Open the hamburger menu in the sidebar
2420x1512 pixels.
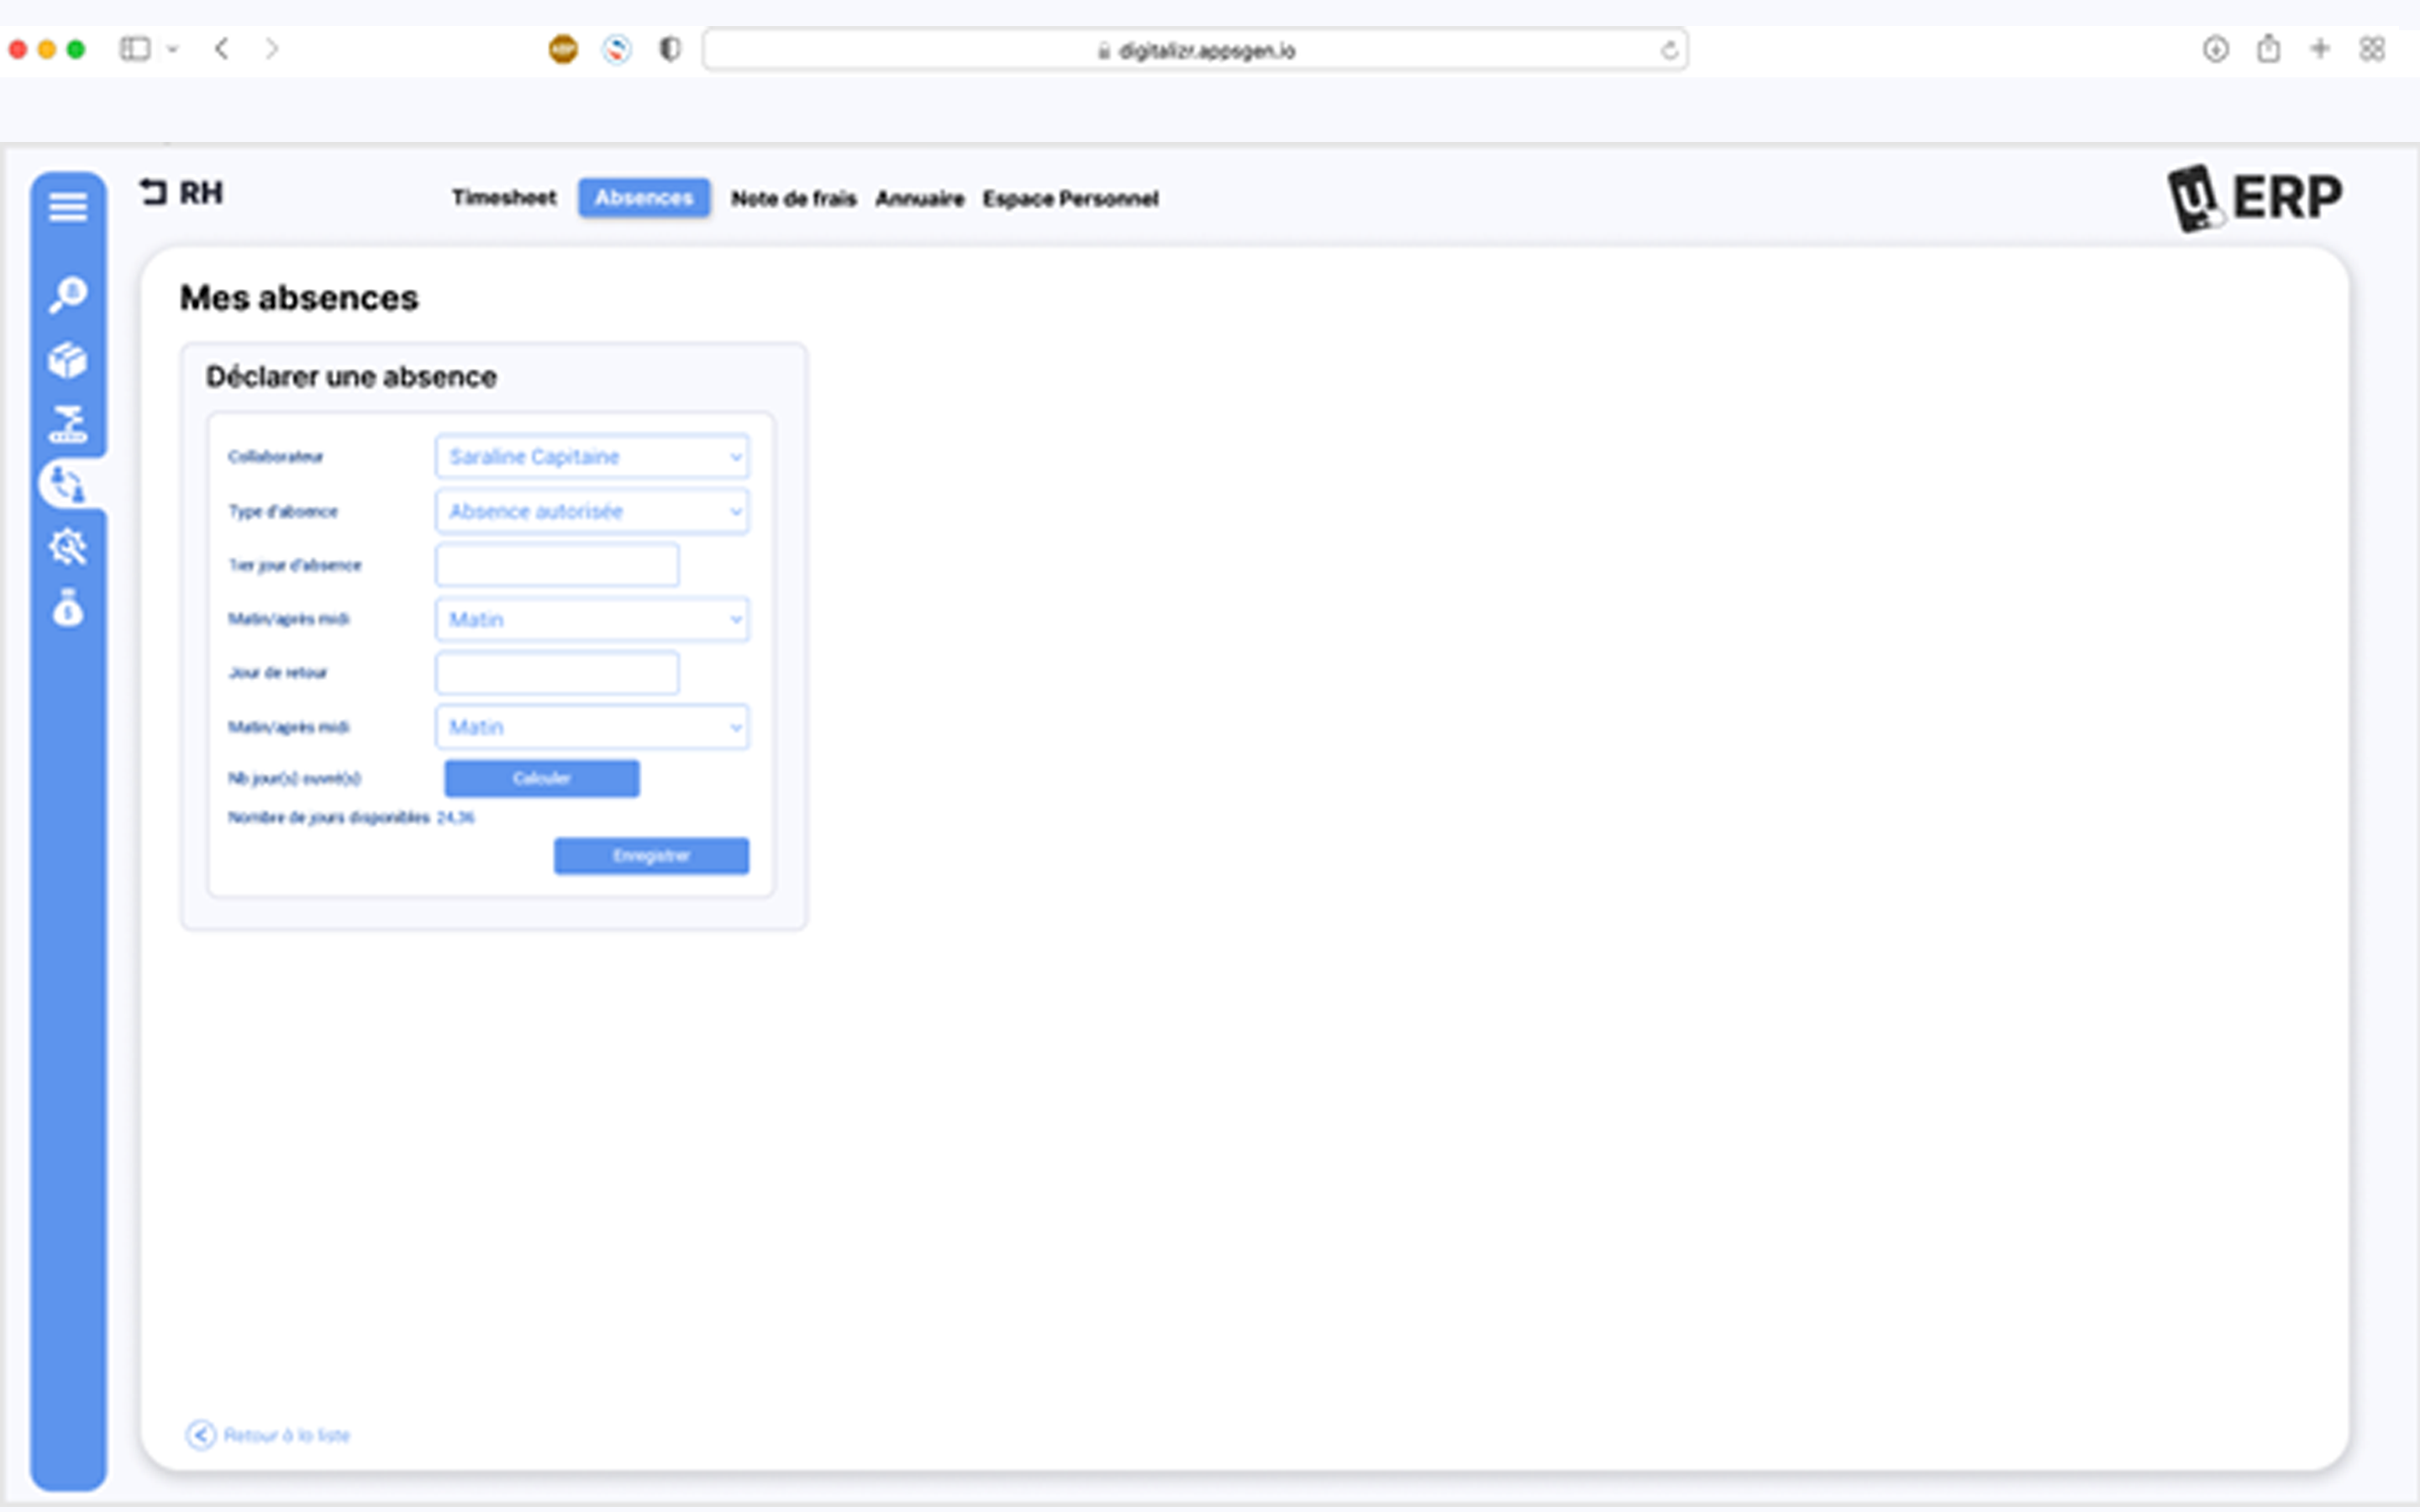68,207
